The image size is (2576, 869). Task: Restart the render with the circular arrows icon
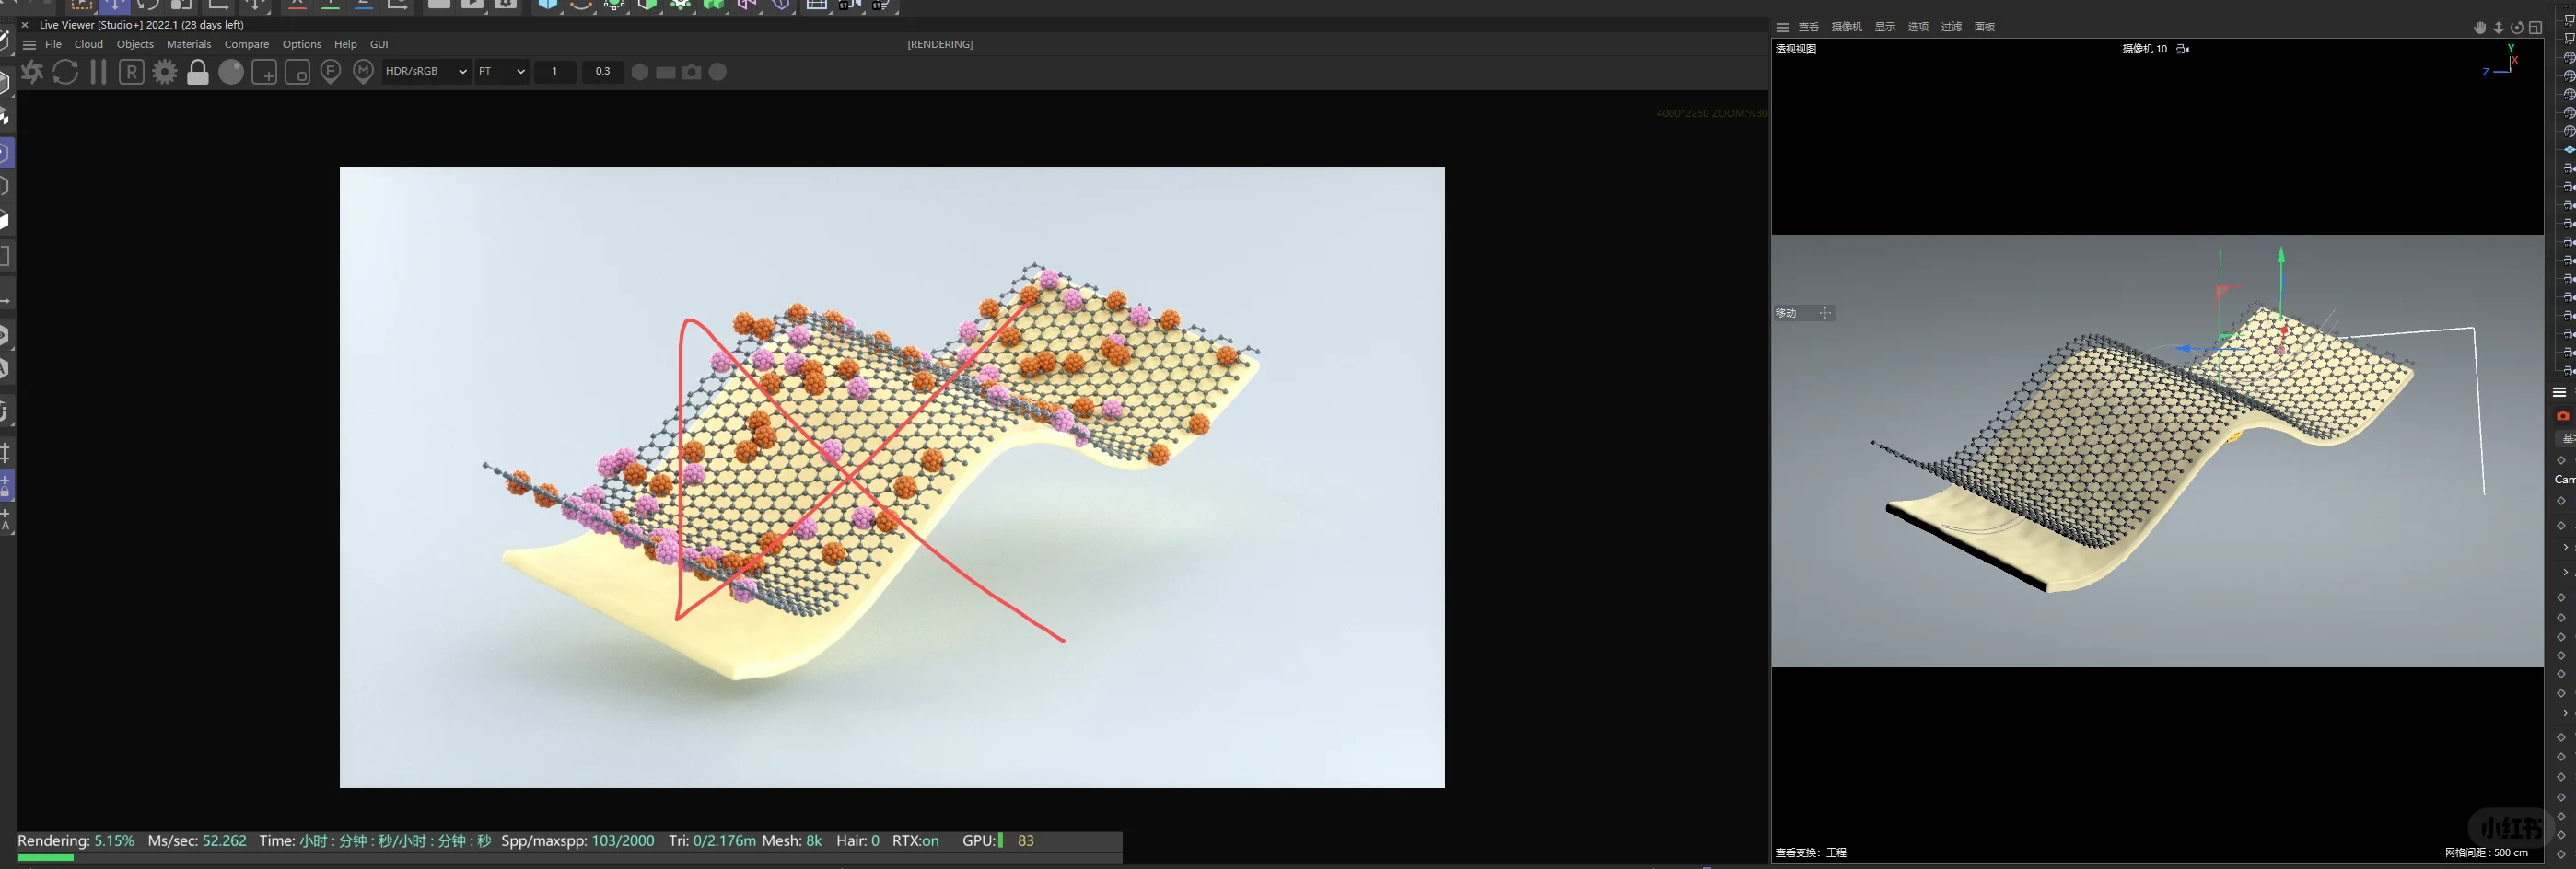[66, 72]
